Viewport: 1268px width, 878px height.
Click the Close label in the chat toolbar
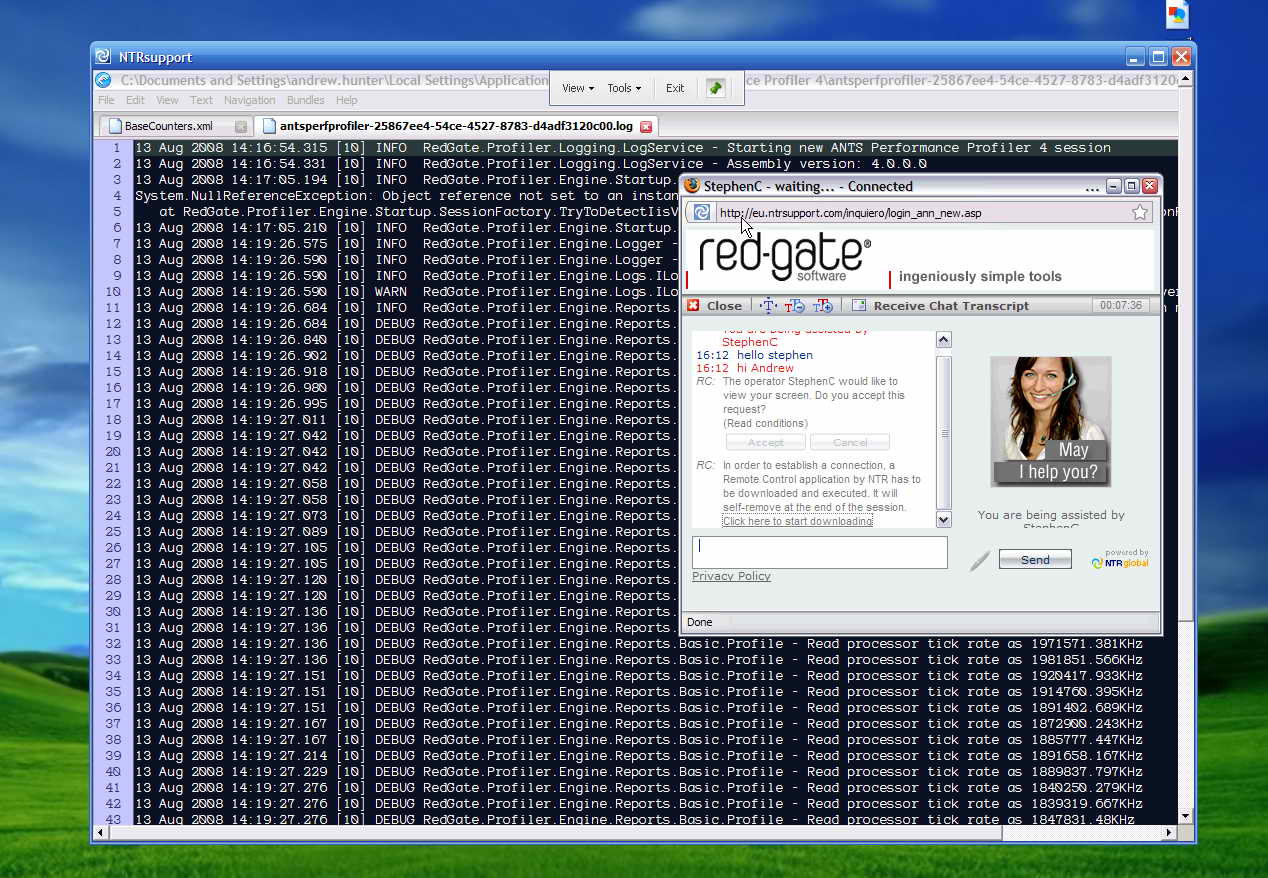724,306
